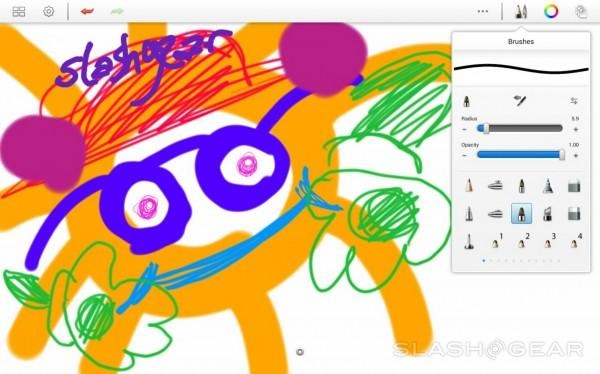Open the layers icon at top right
Image resolution: width=600 pixels, height=374 pixels.
[x=581, y=12]
